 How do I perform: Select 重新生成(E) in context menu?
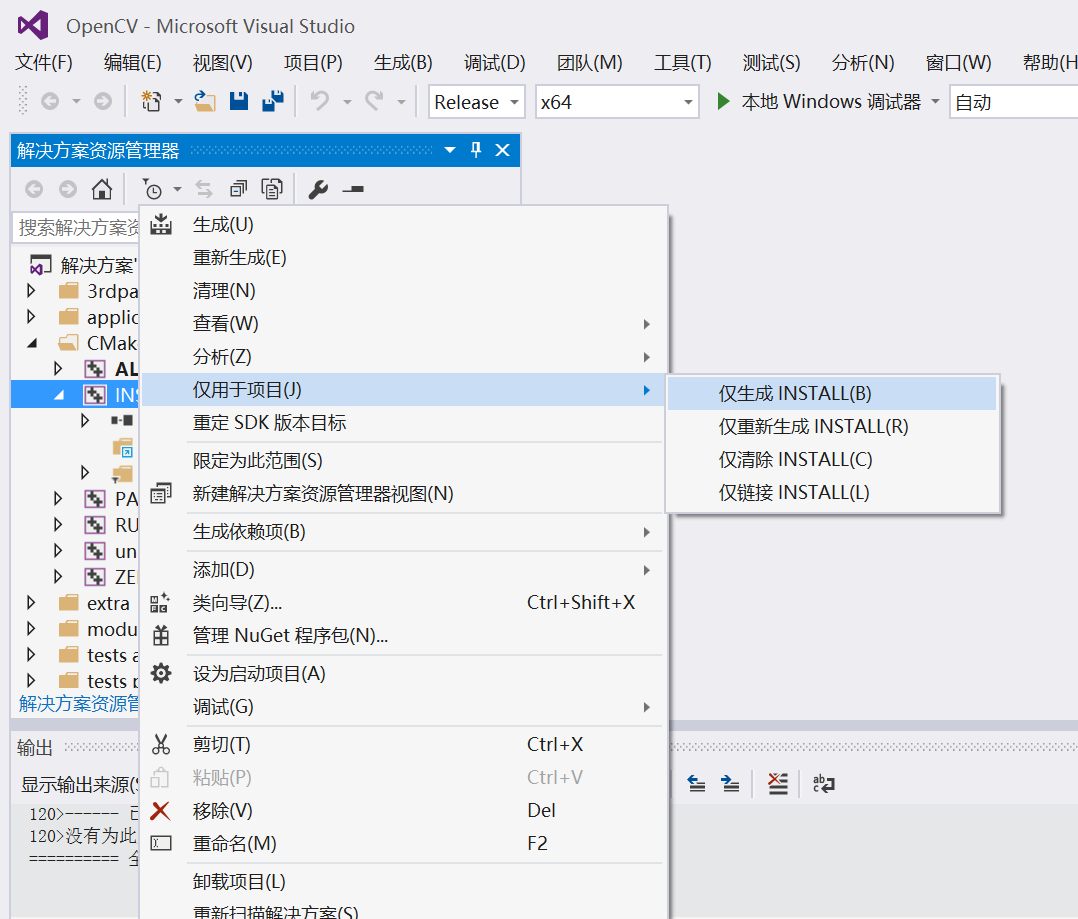coord(404,258)
